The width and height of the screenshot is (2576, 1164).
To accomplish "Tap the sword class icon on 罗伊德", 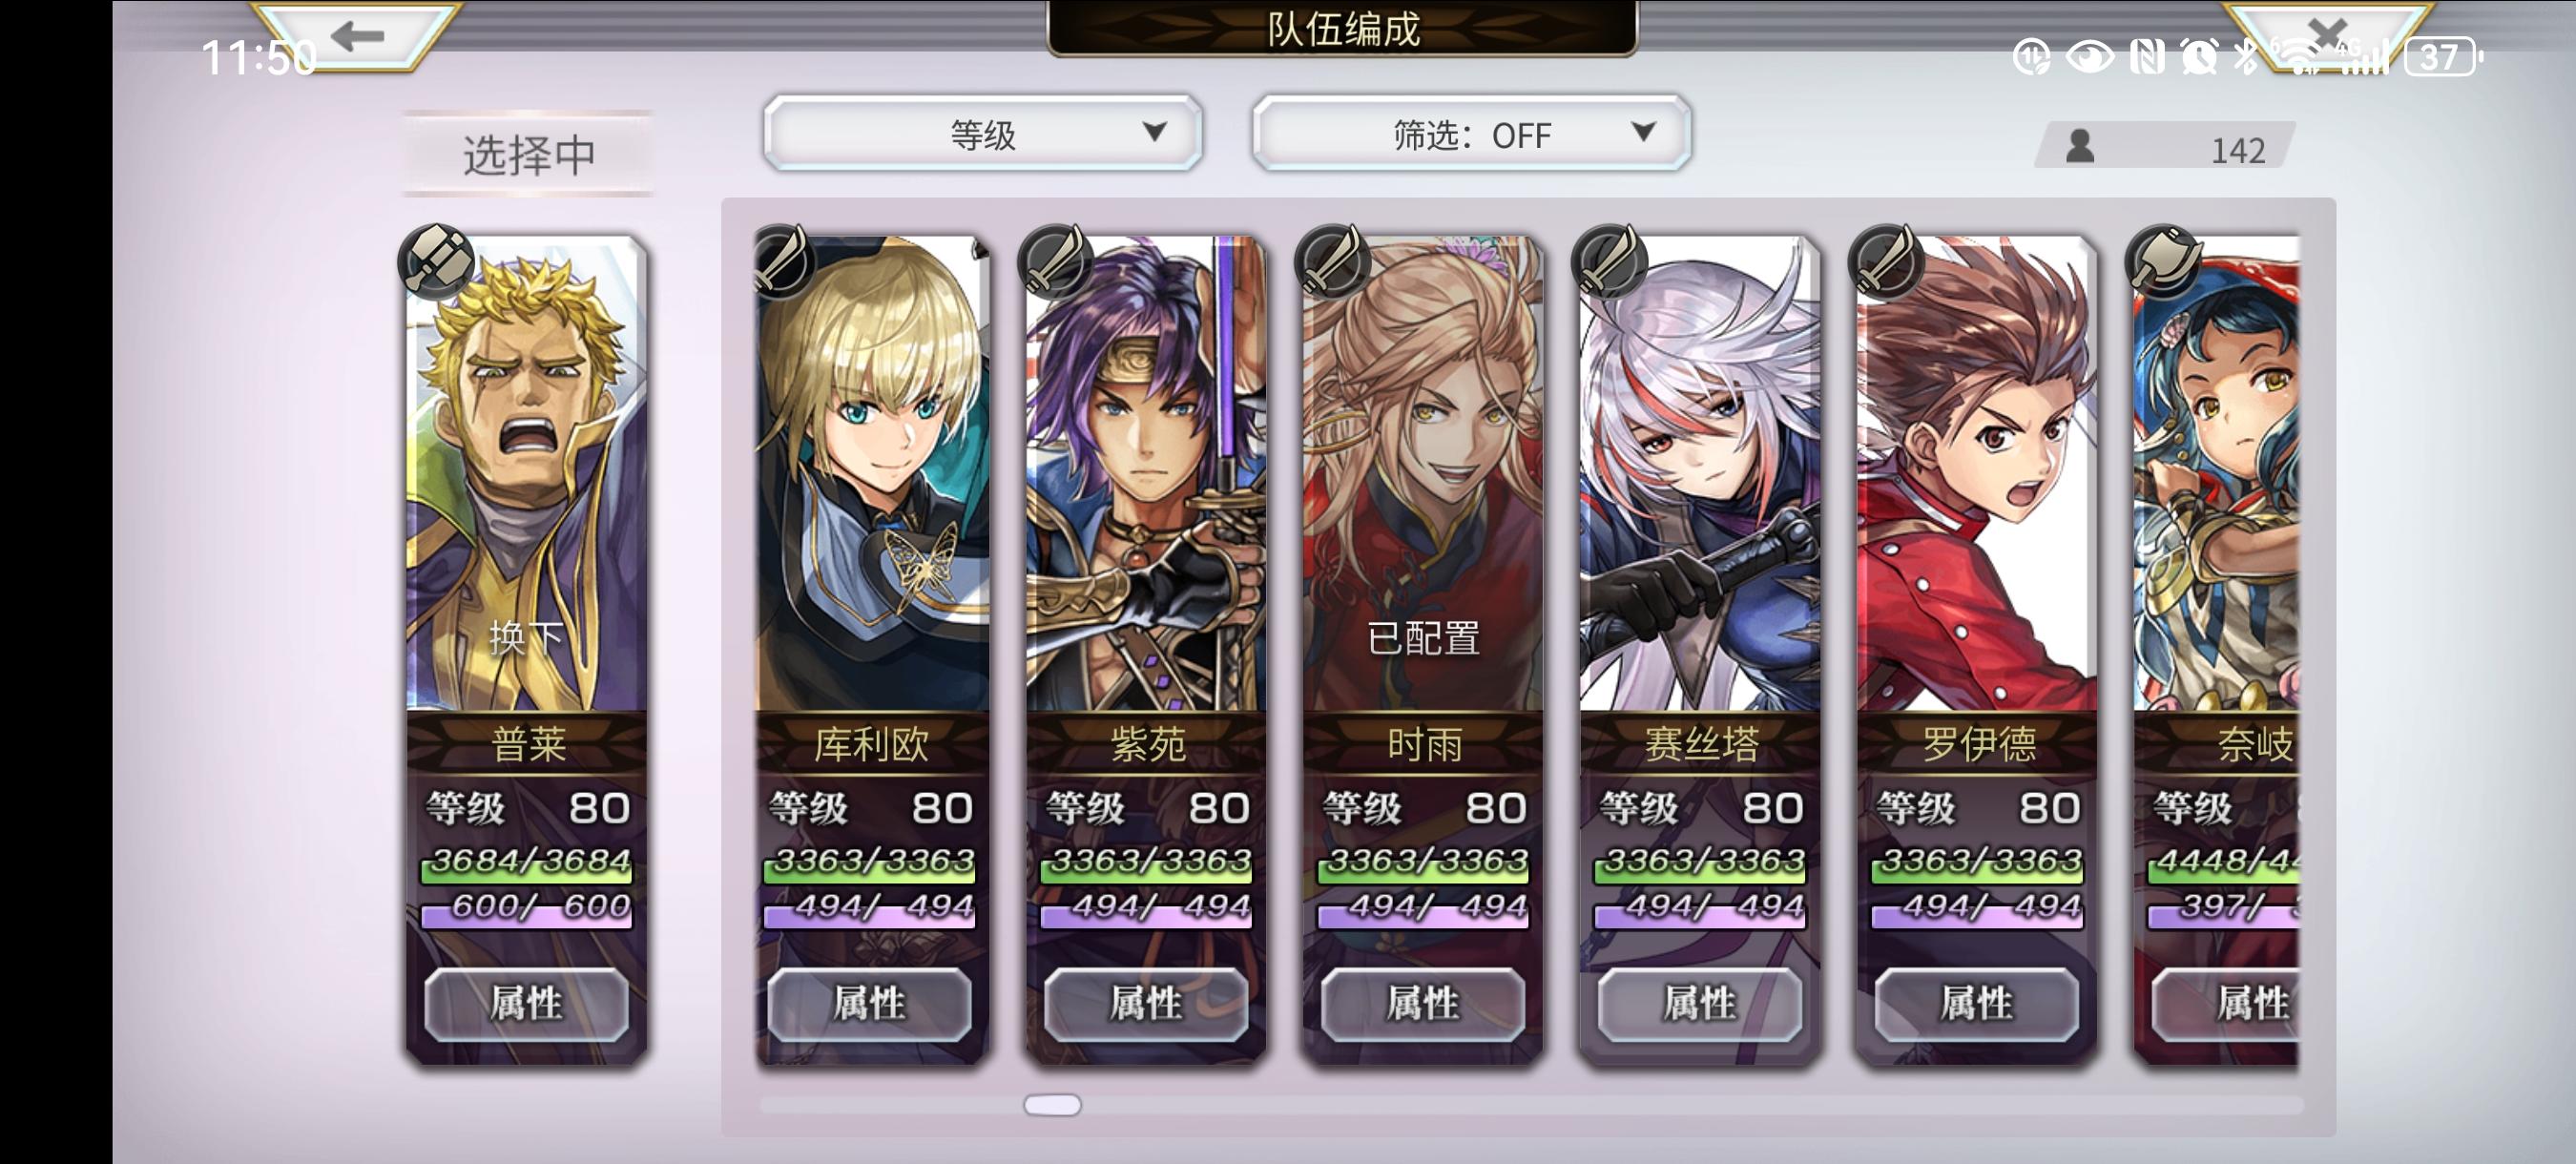I will pyautogui.click(x=1885, y=262).
